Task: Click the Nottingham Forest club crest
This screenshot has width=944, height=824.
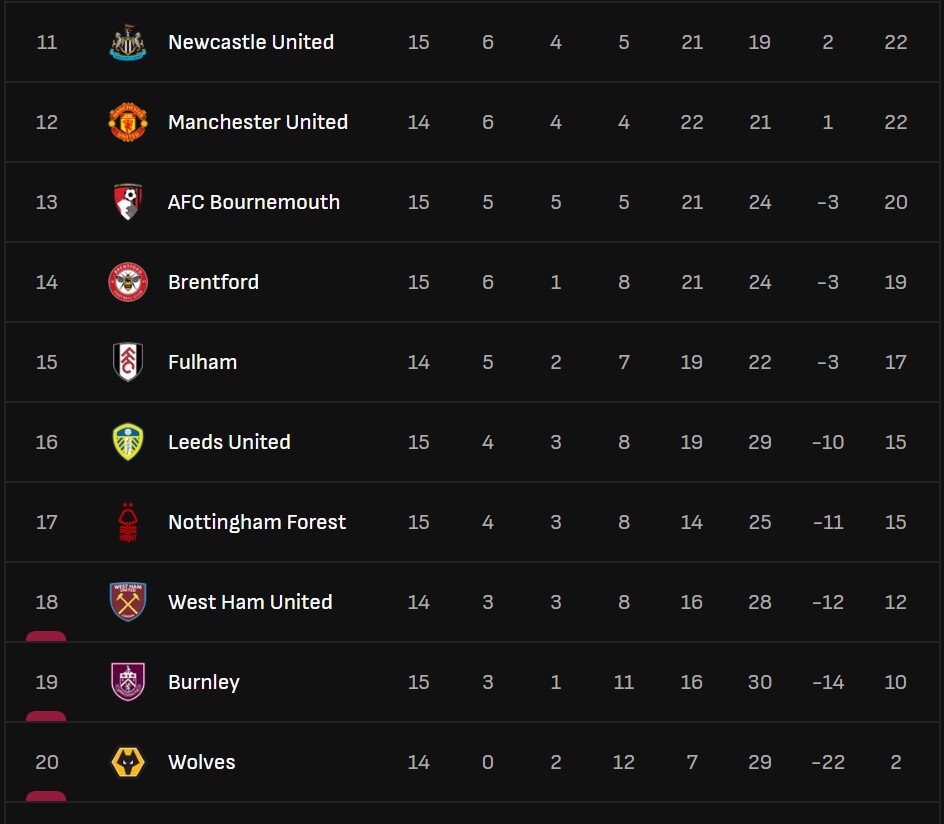Action: [x=128, y=522]
